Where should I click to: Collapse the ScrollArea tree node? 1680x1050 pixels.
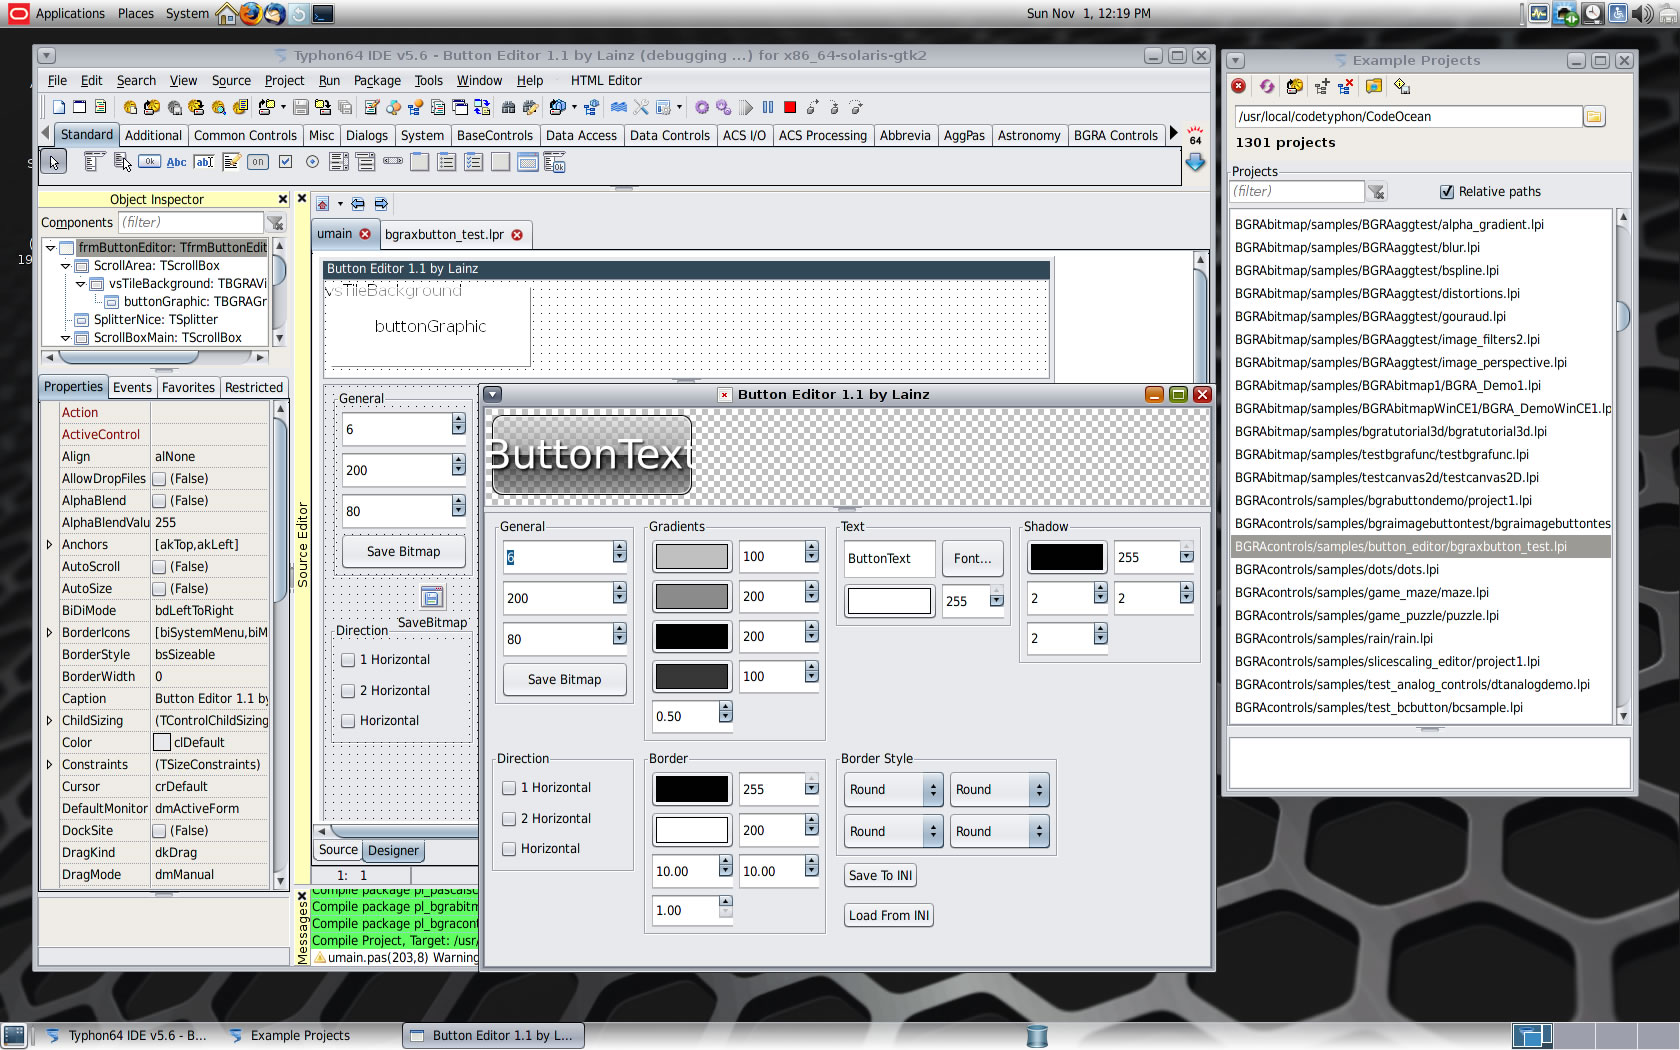[66, 266]
